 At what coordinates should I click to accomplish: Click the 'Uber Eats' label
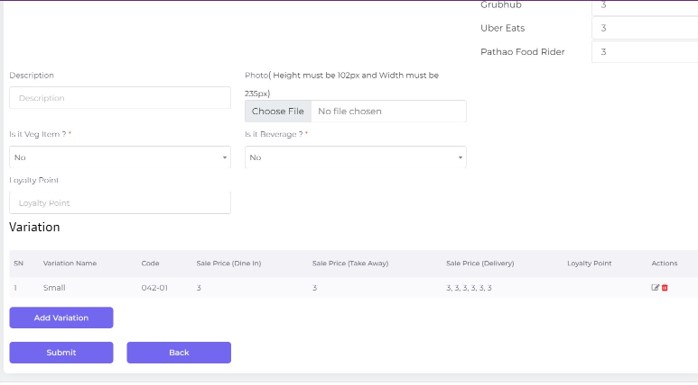tap(503, 28)
